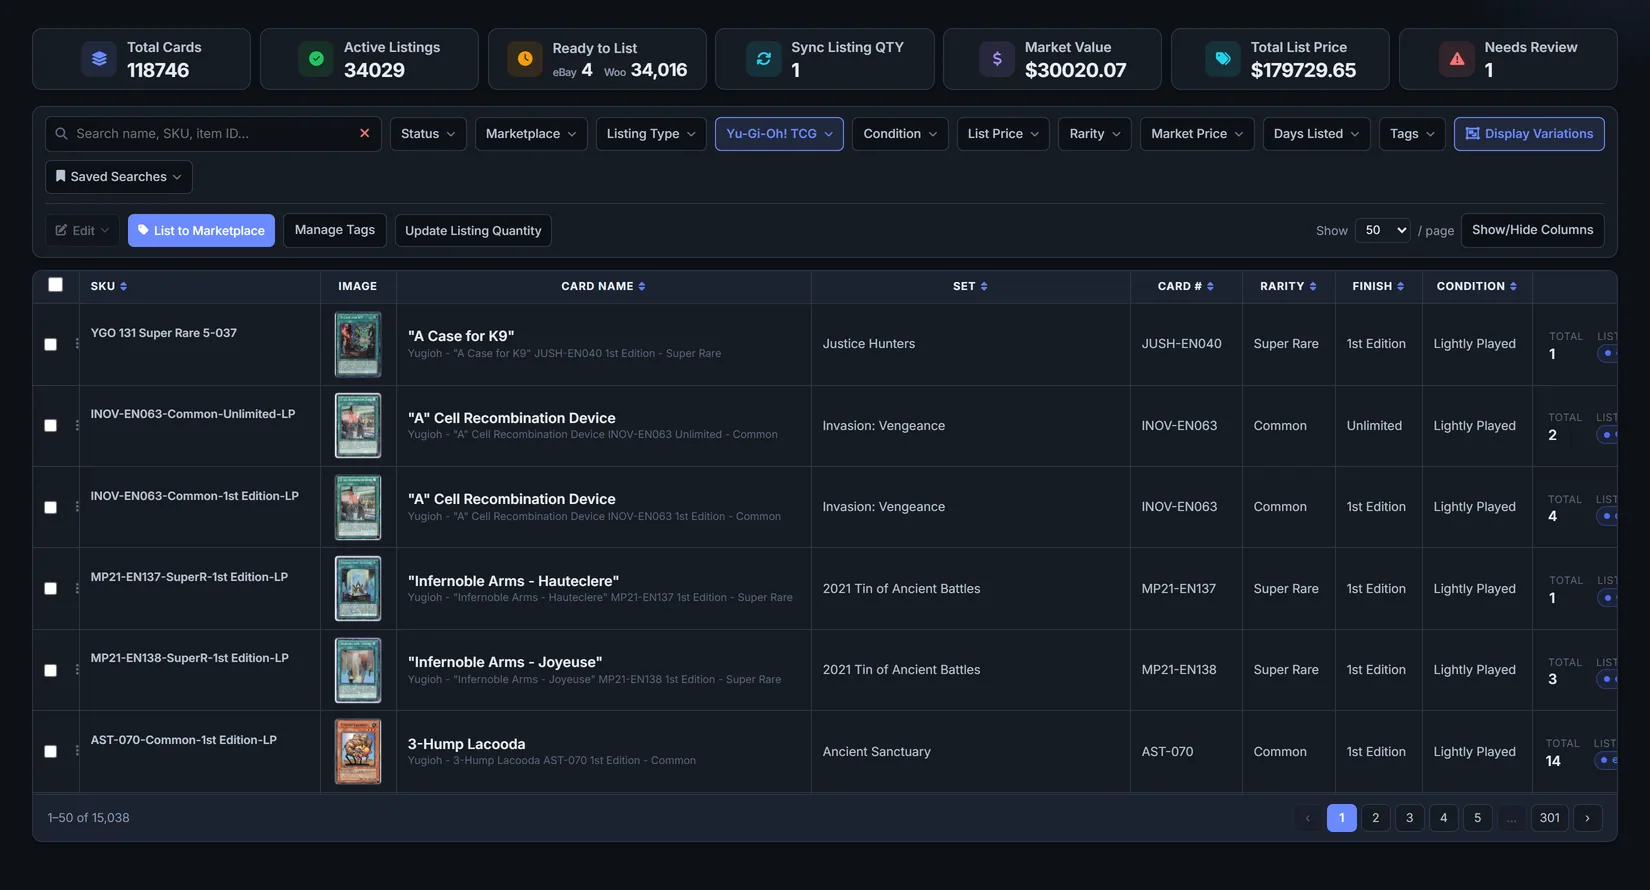Open the Days Listed filter dropdown
Viewport: 1650px width, 890px height.
tap(1316, 134)
